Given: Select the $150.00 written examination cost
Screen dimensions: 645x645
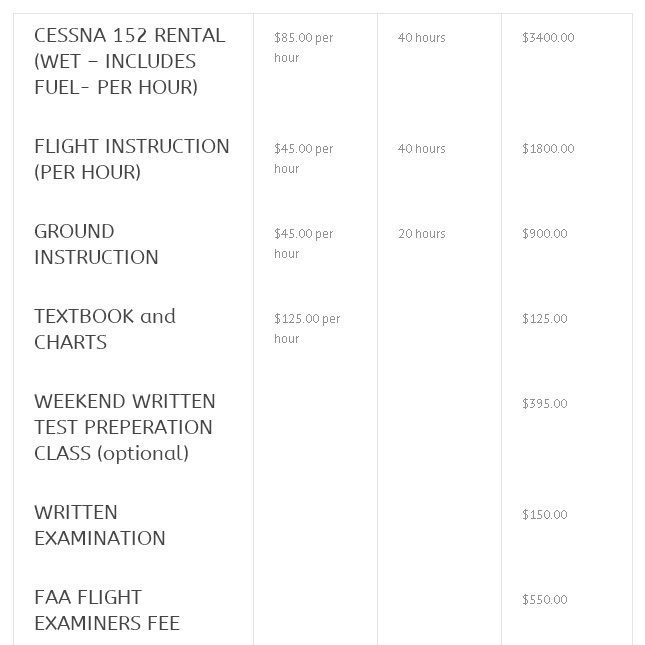Looking at the screenshot, I should click(x=545, y=515).
